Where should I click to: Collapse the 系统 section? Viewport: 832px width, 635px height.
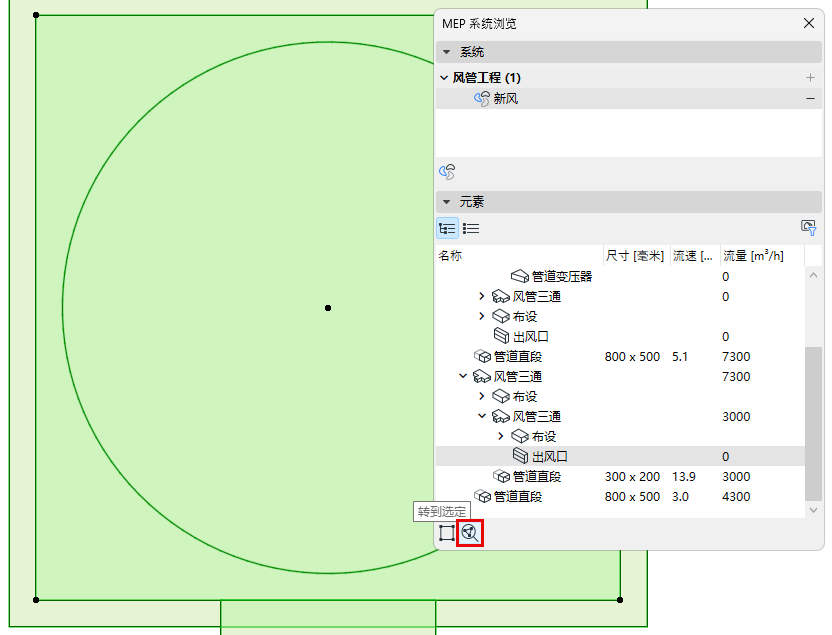pyautogui.click(x=447, y=52)
